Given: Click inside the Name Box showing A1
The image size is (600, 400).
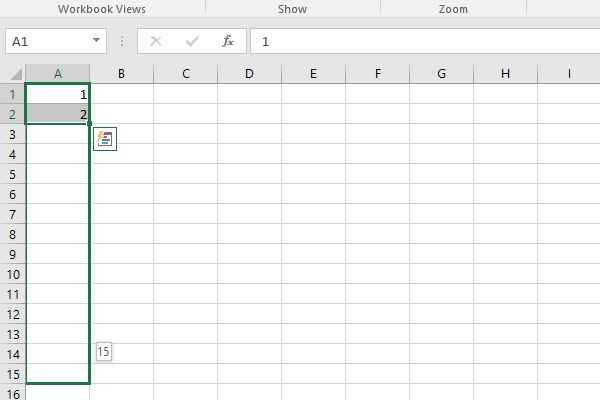Looking at the screenshot, I should pos(45,42).
